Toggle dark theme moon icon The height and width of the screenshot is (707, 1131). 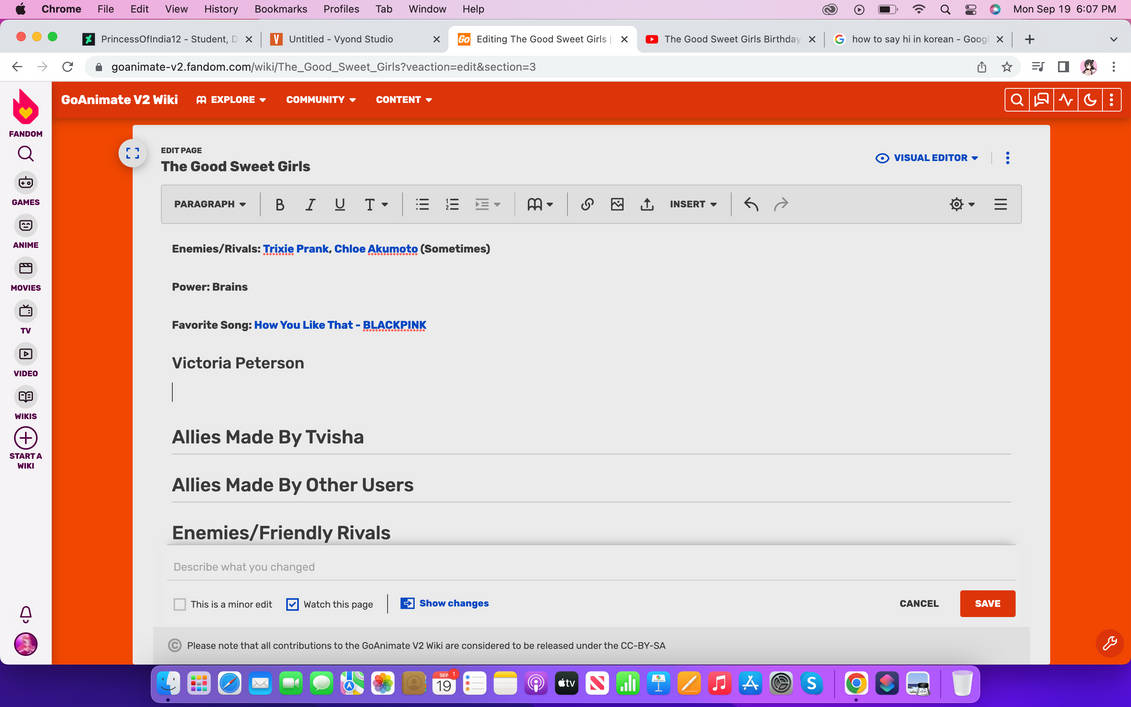(x=1090, y=100)
